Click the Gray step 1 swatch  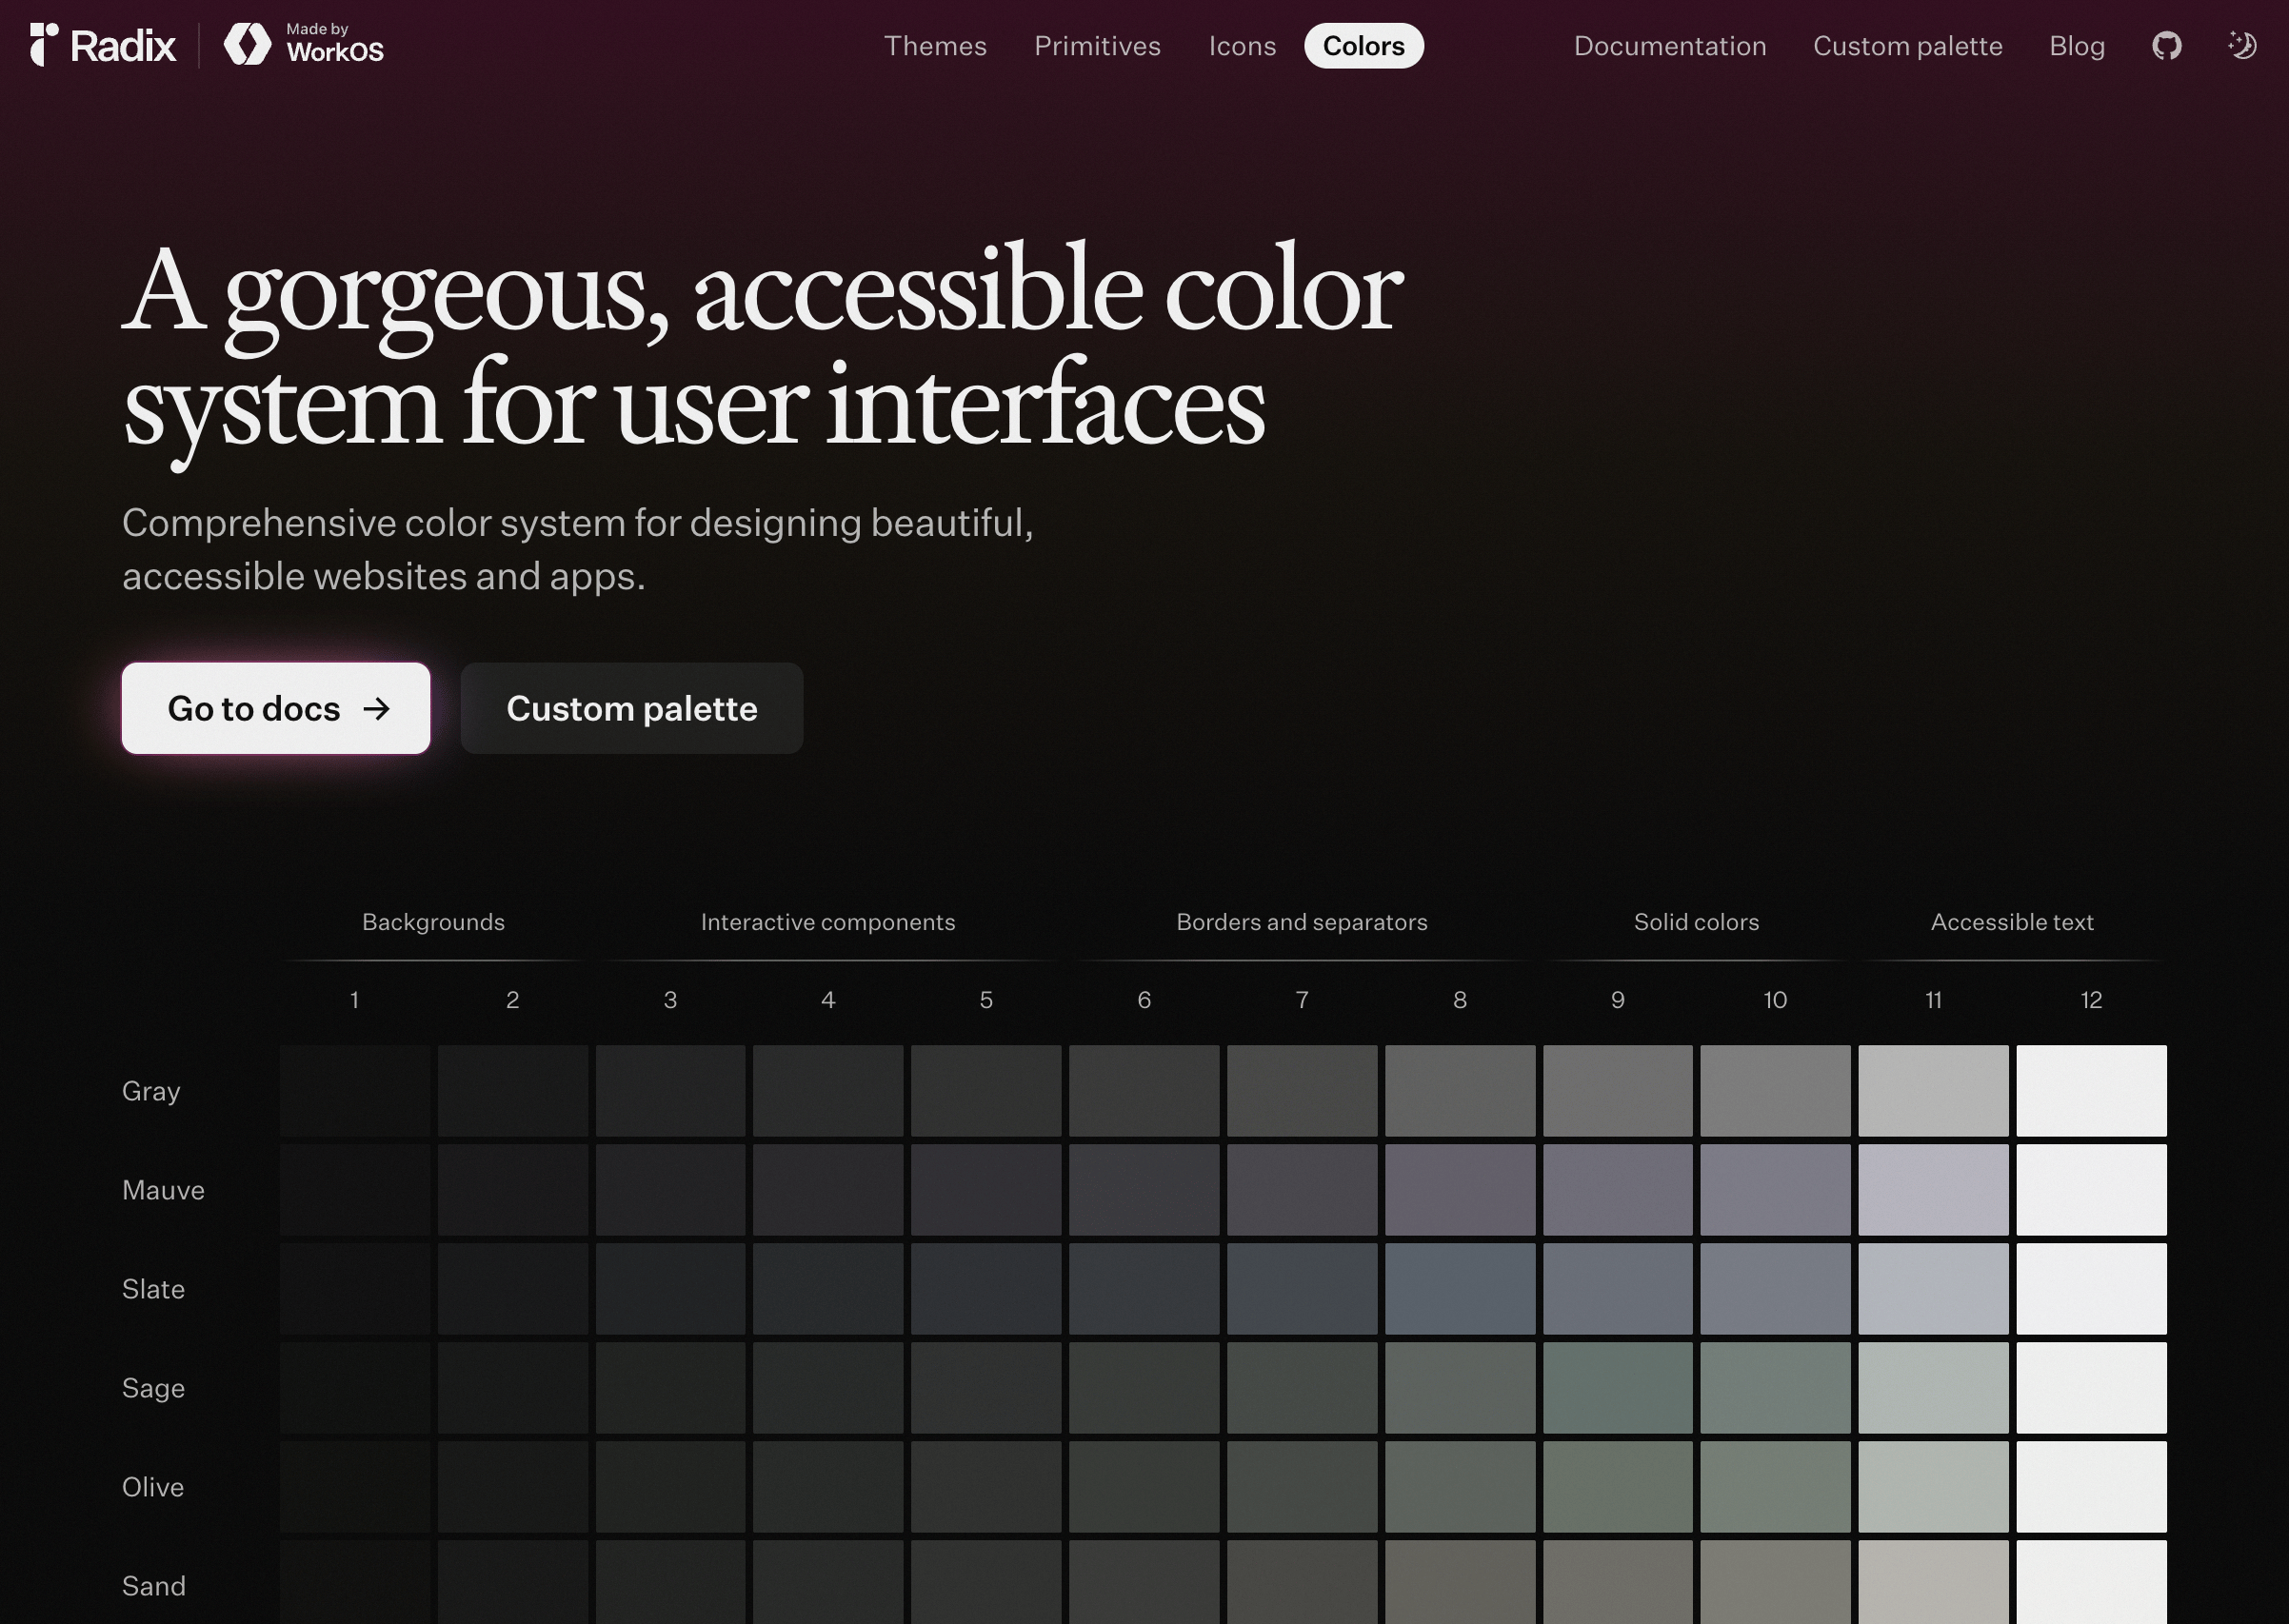click(x=355, y=1090)
